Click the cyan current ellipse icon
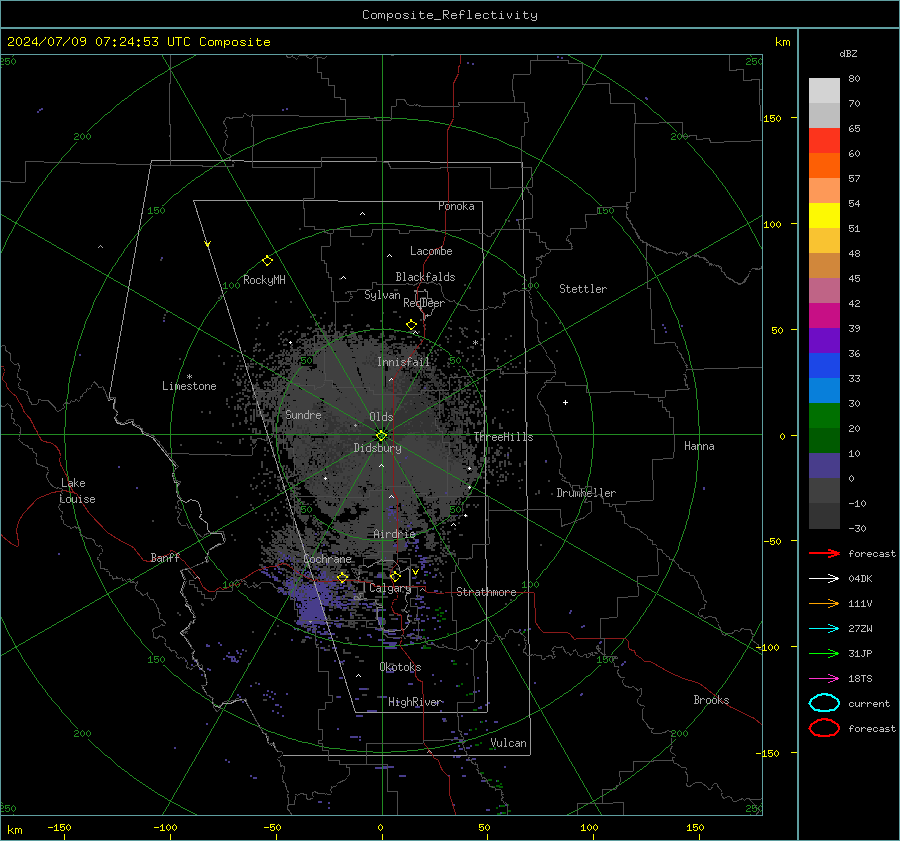900x841 pixels. coord(824,703)
